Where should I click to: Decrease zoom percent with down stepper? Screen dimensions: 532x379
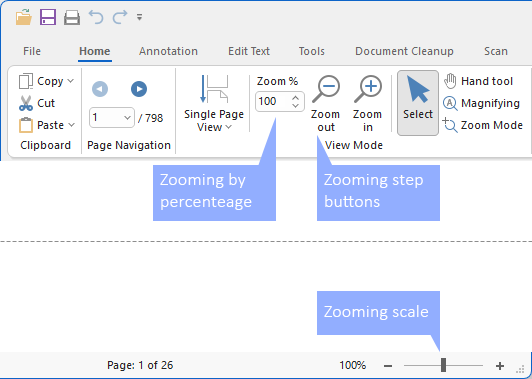coord(296,106)
